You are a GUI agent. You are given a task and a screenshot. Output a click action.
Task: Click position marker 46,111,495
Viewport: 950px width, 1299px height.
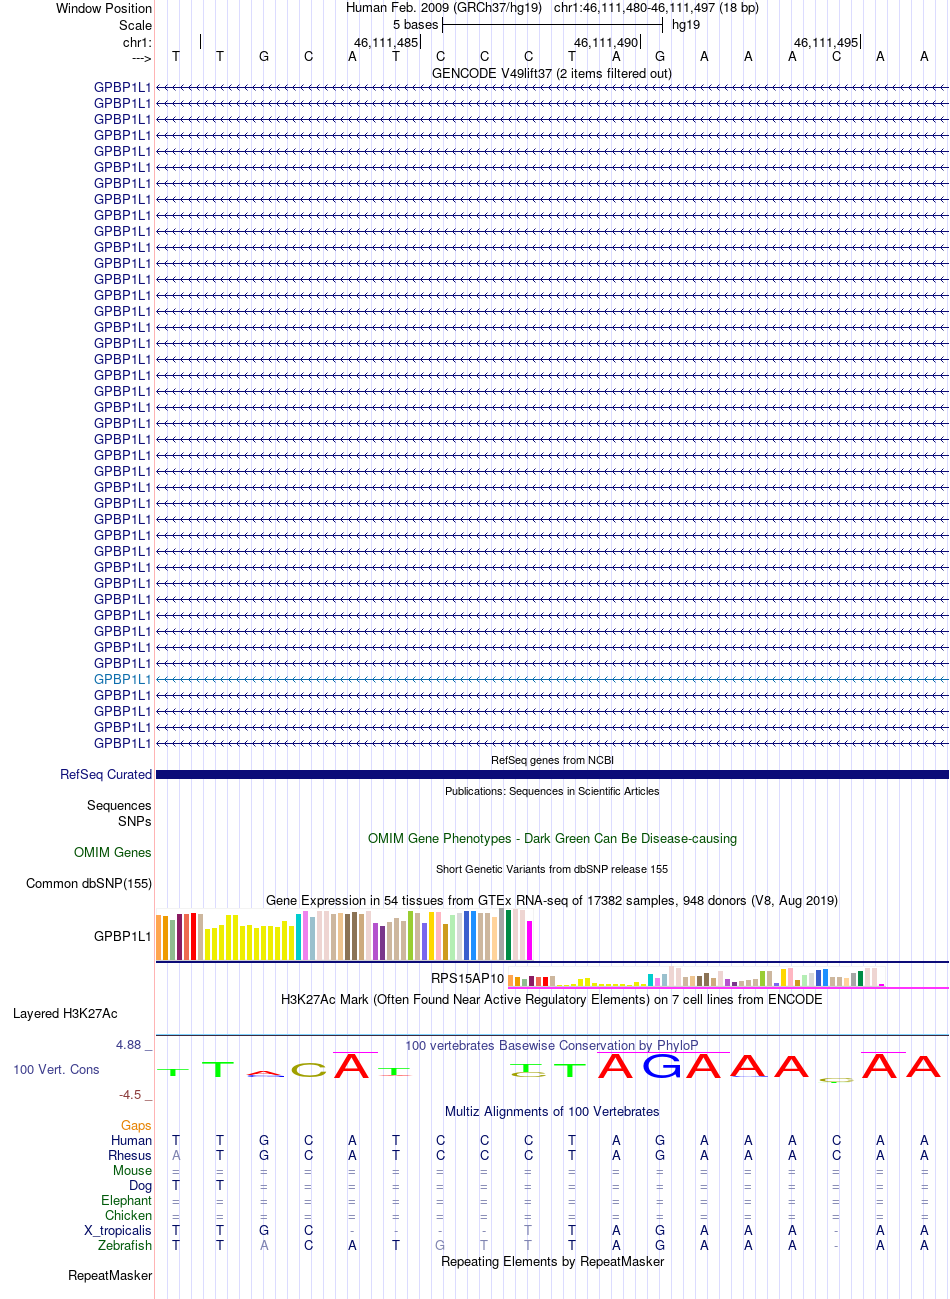pyautogui.click(x=826, y=43)
